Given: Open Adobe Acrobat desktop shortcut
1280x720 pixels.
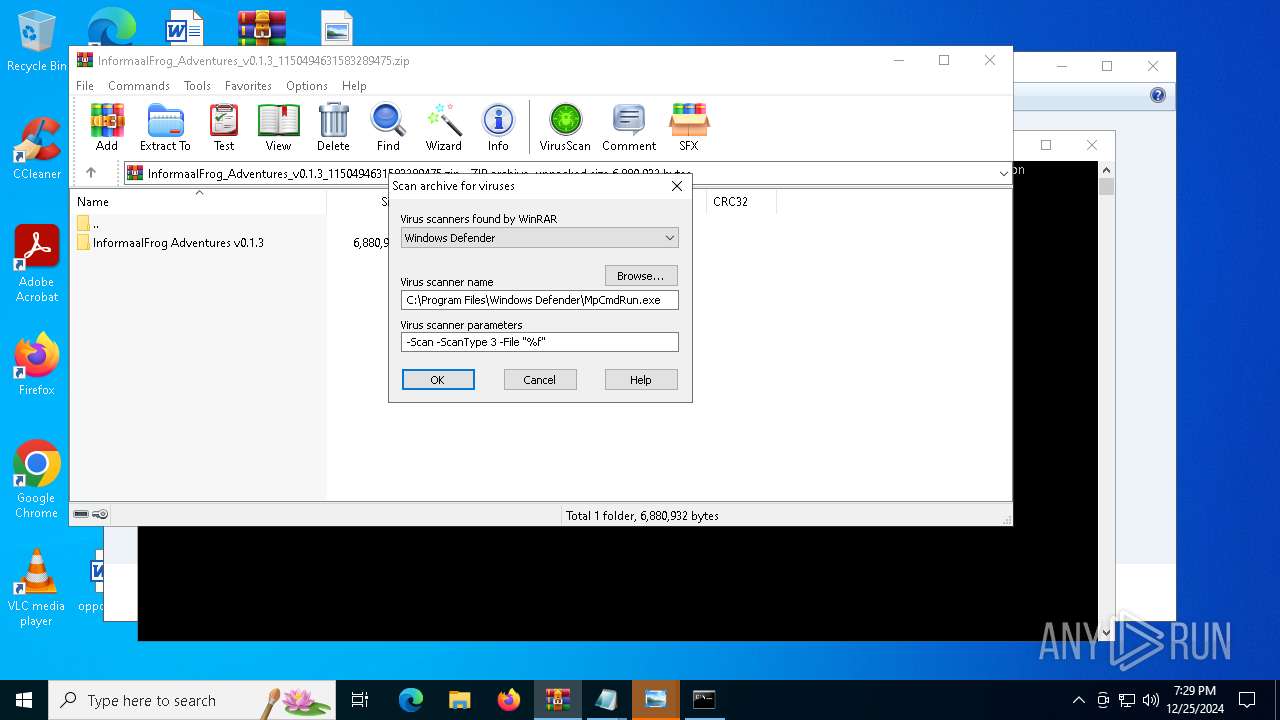Looking at the screenshot, I should [x=36, y=264].
